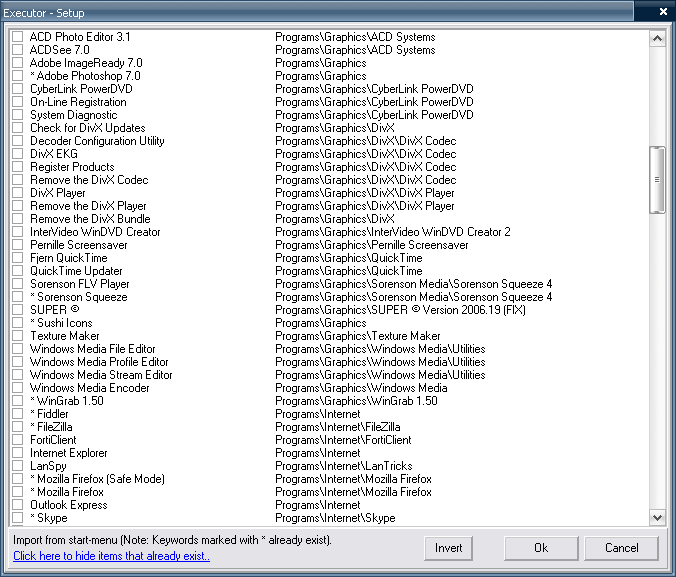Screen dimensions: 676x577
Task: Check the ACD Photo Editor 3.1 checkbox
Action: [x=18, y=37]
